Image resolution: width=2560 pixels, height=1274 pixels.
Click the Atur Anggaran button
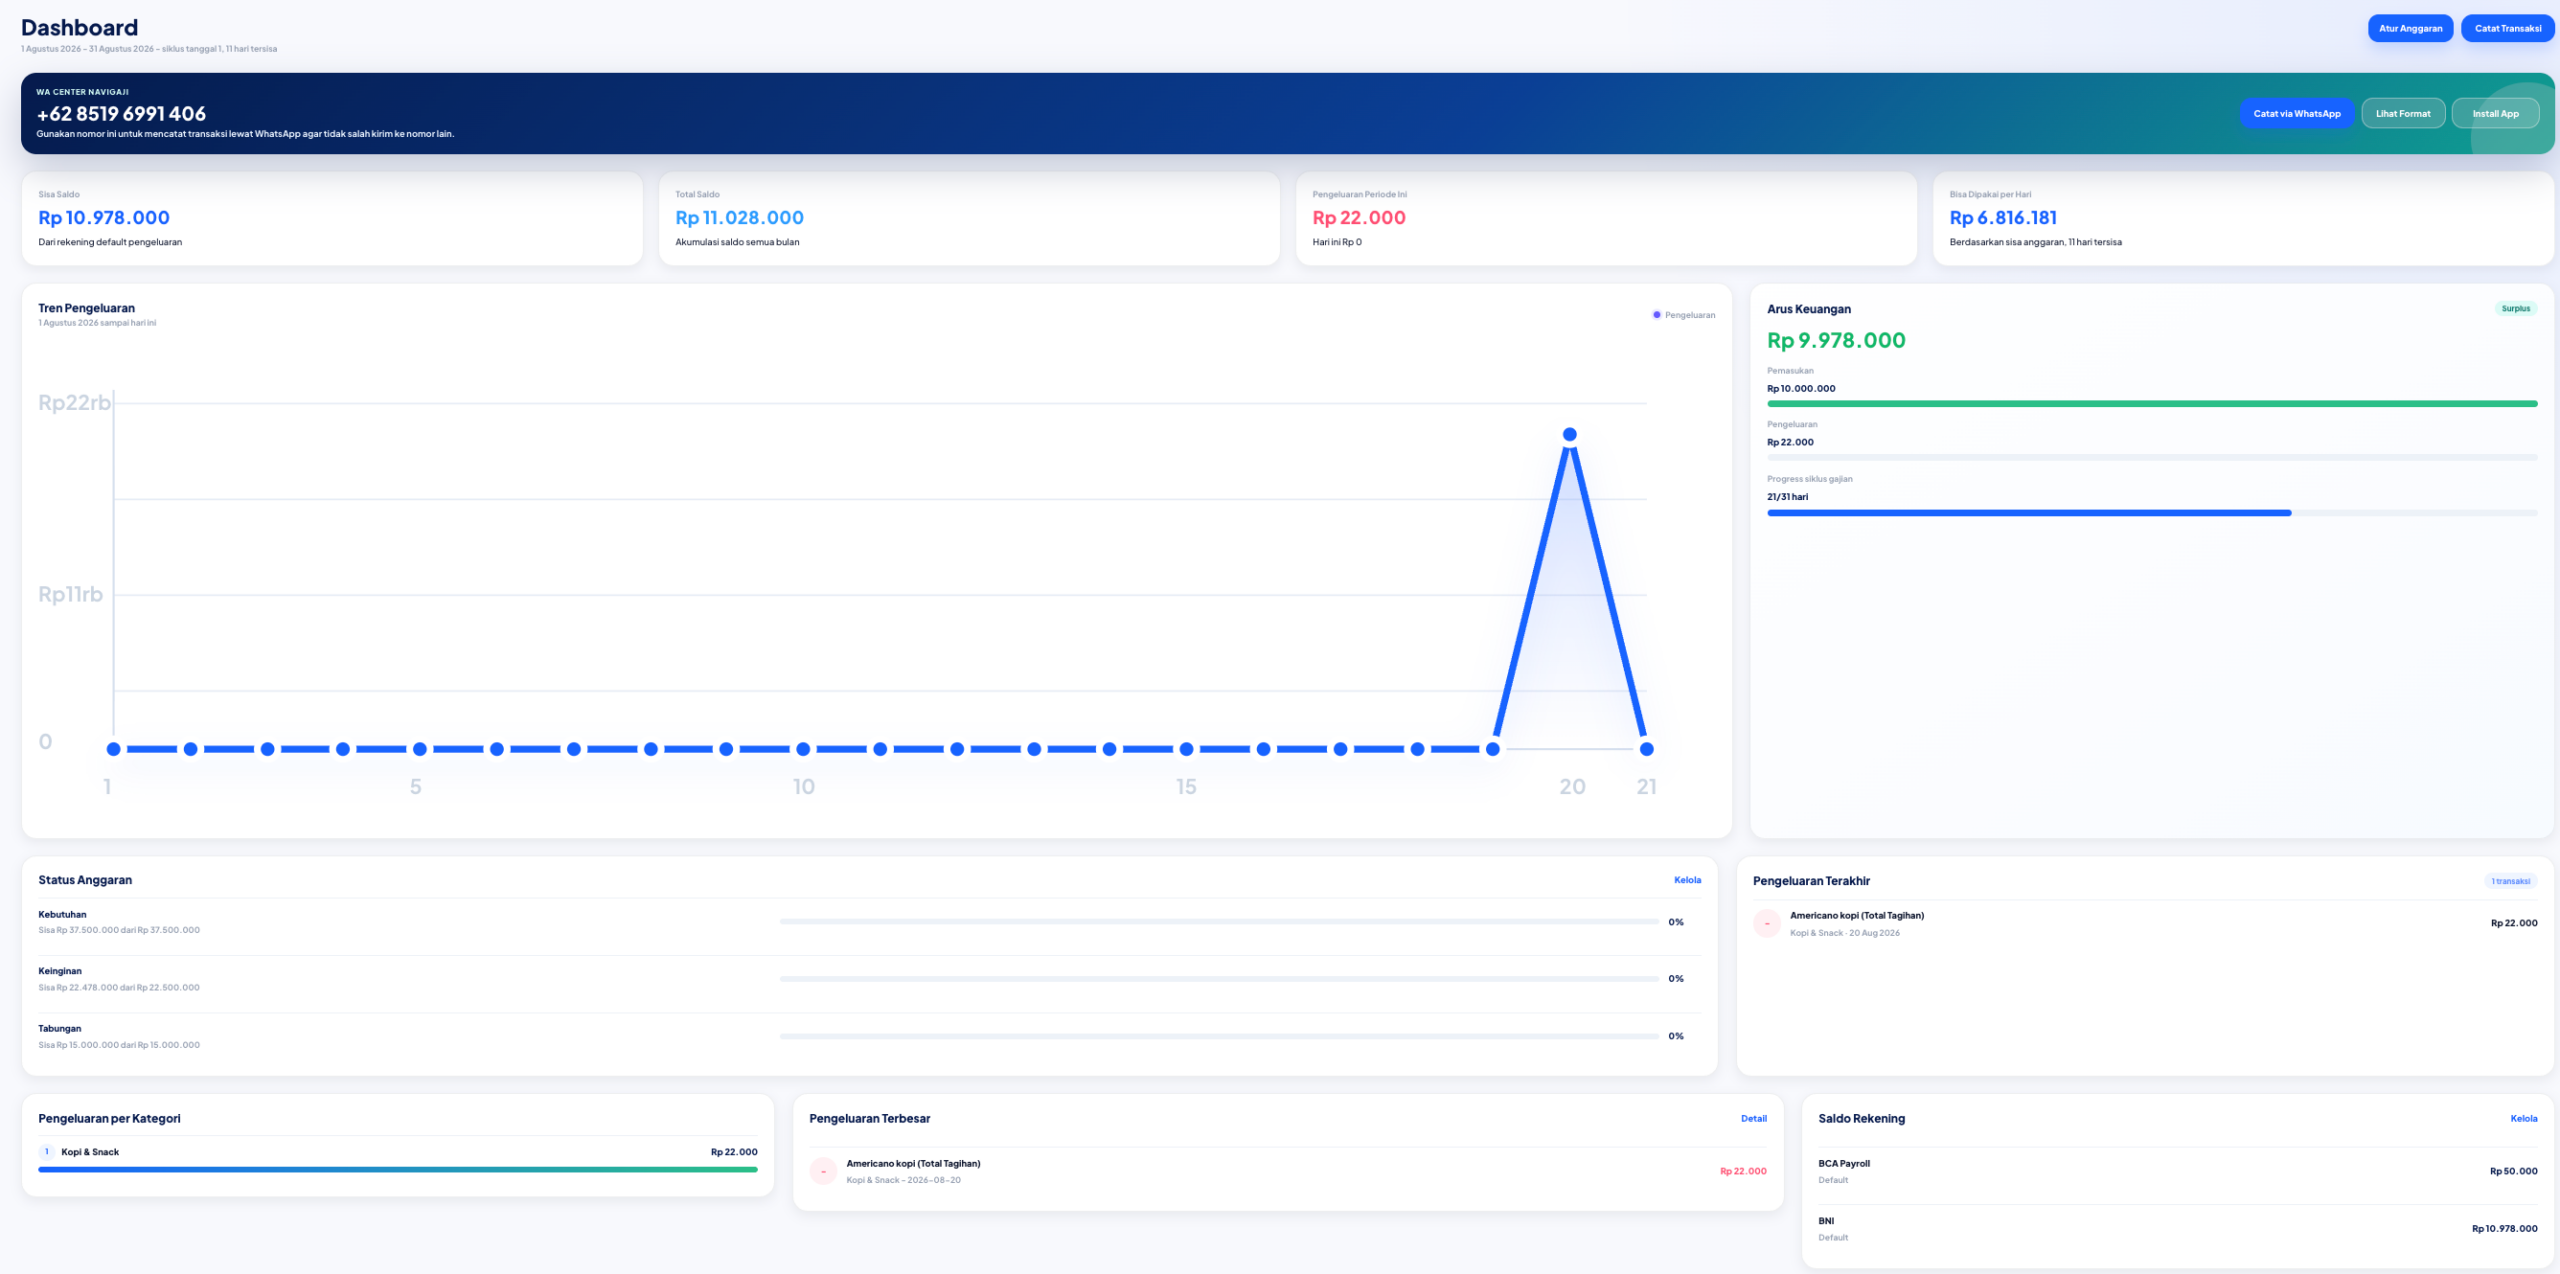[x=2409, y=28]
